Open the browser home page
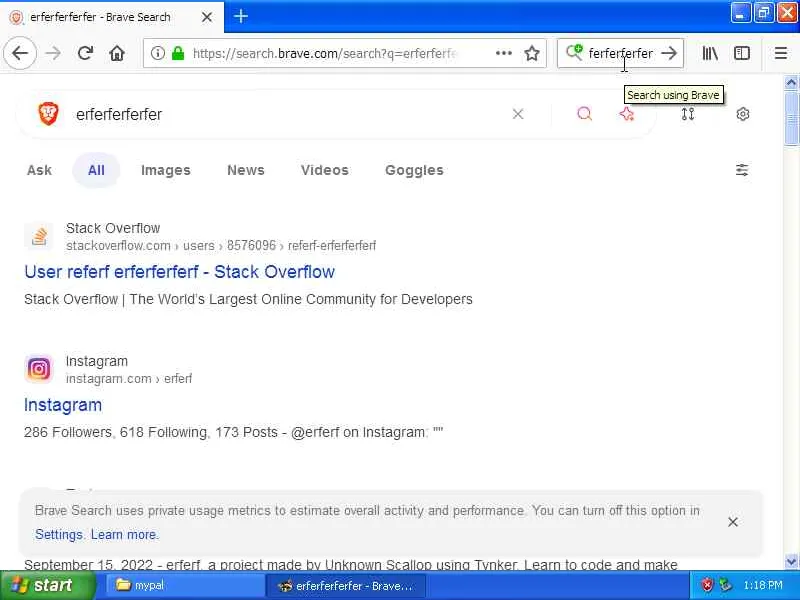The width and height of the screenshot is (800, 600). [117, 53]
